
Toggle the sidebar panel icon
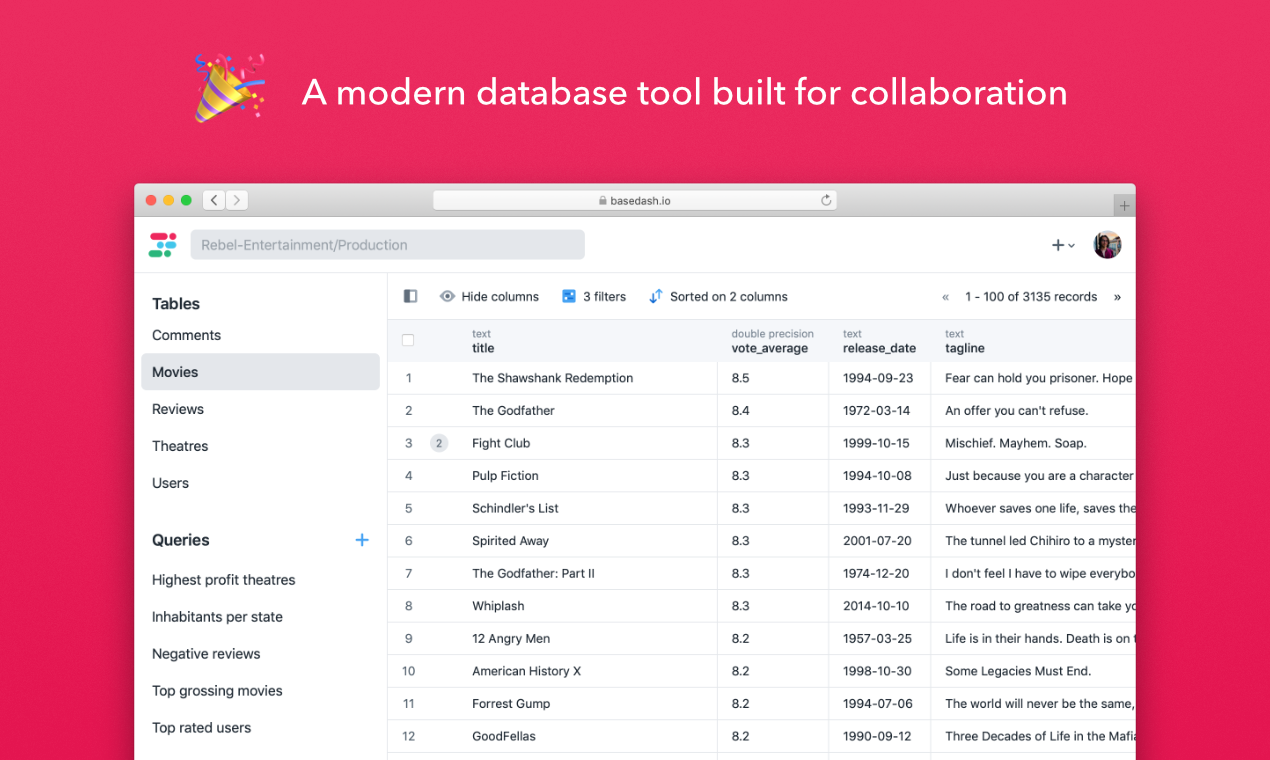pos(410,296)
